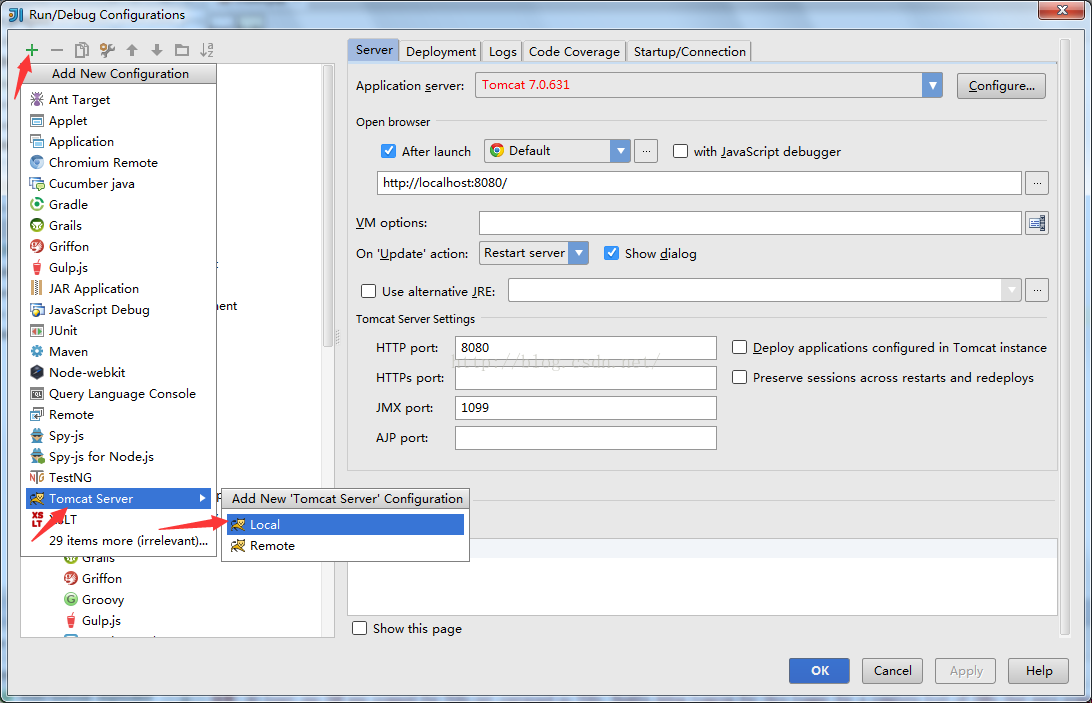
Task: Click the green plus Add New Configuration icon
Action: click(32, 50)
